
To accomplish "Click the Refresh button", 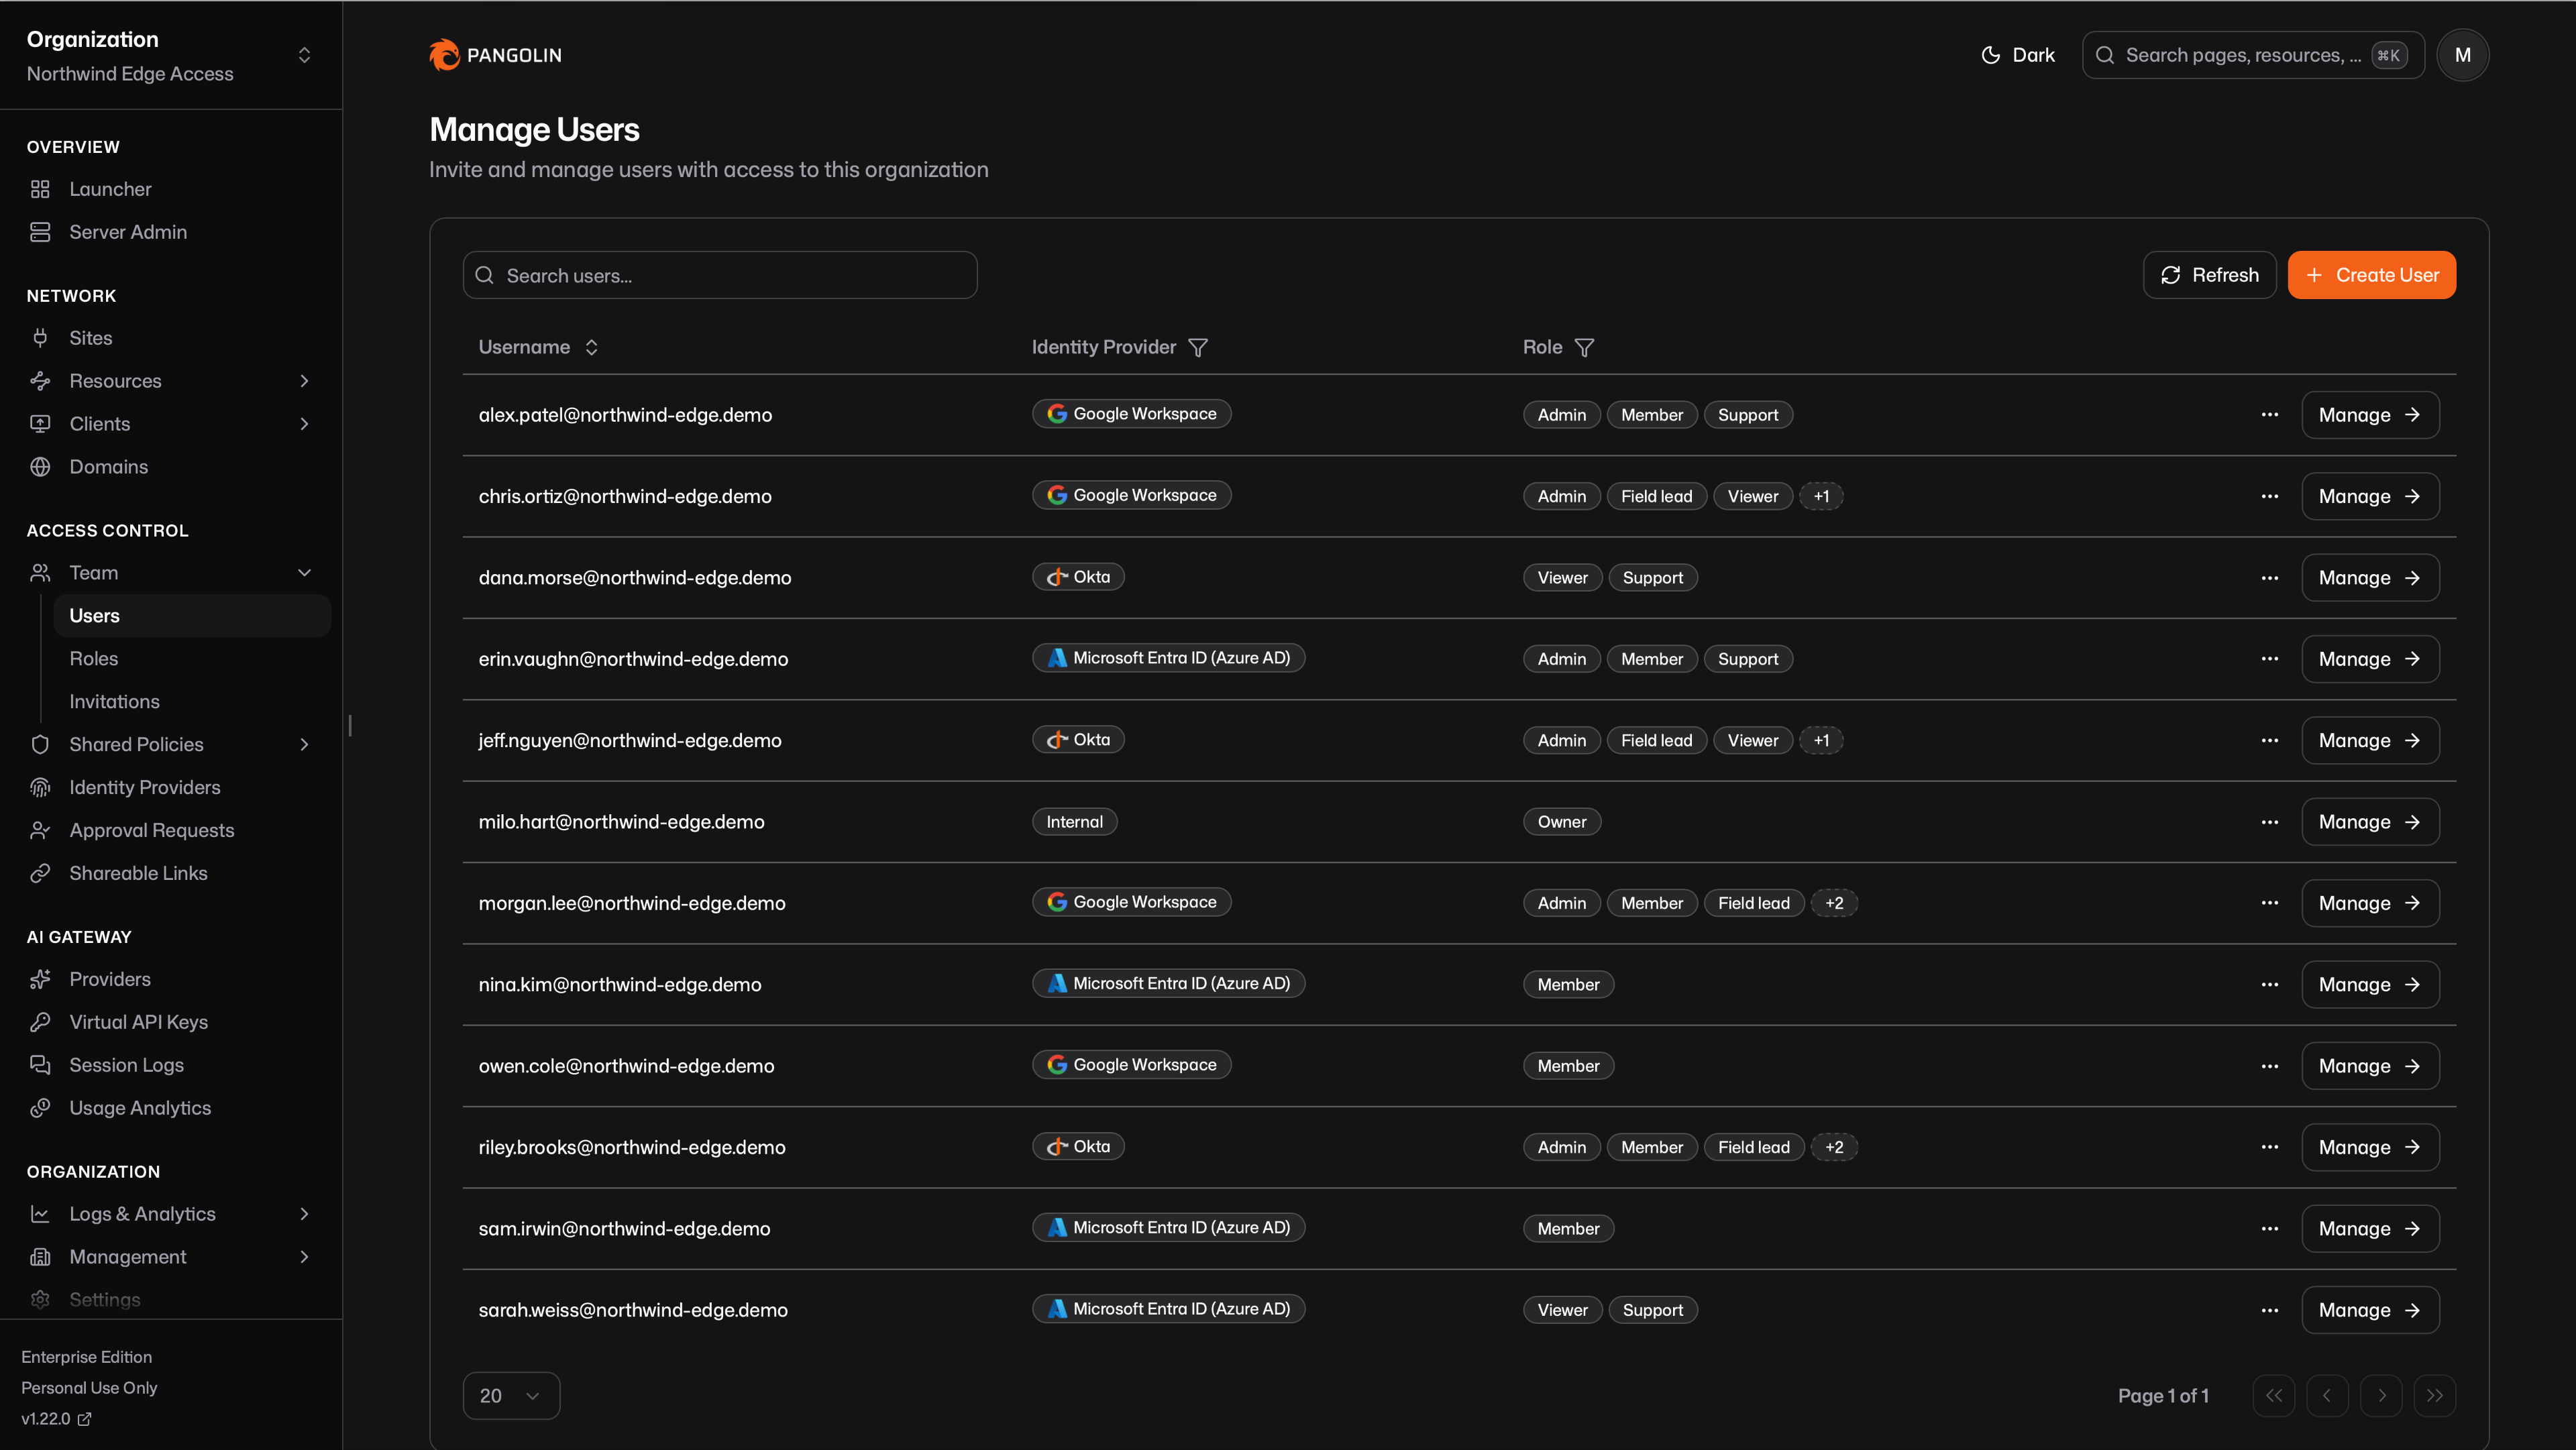I will pos(2209,275).
